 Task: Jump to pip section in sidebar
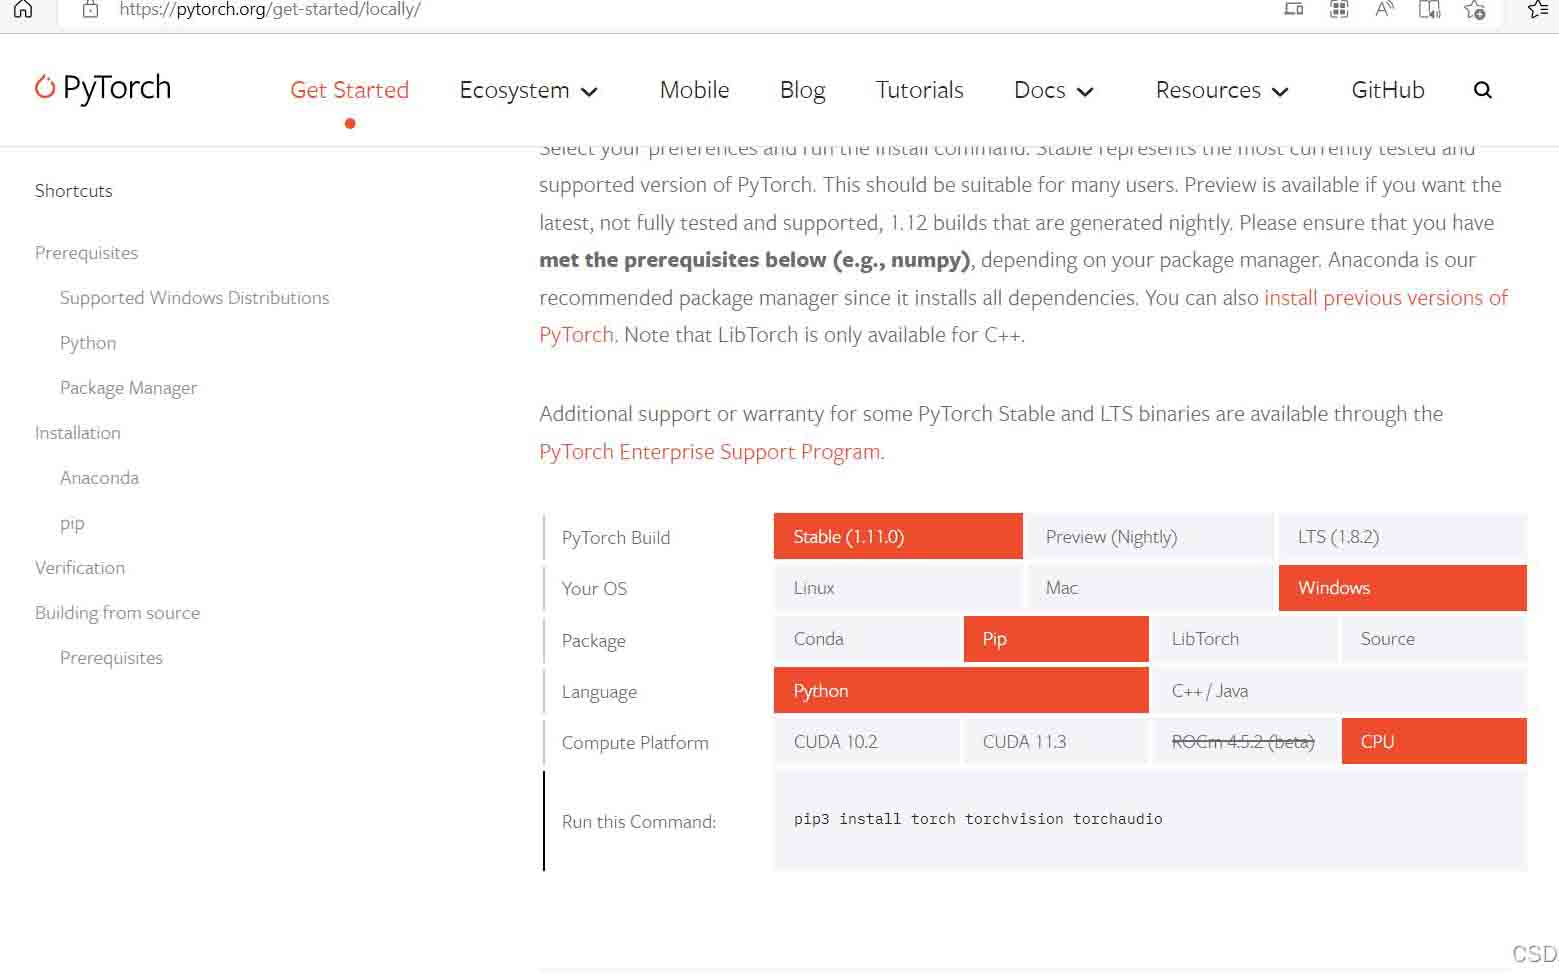72,524
